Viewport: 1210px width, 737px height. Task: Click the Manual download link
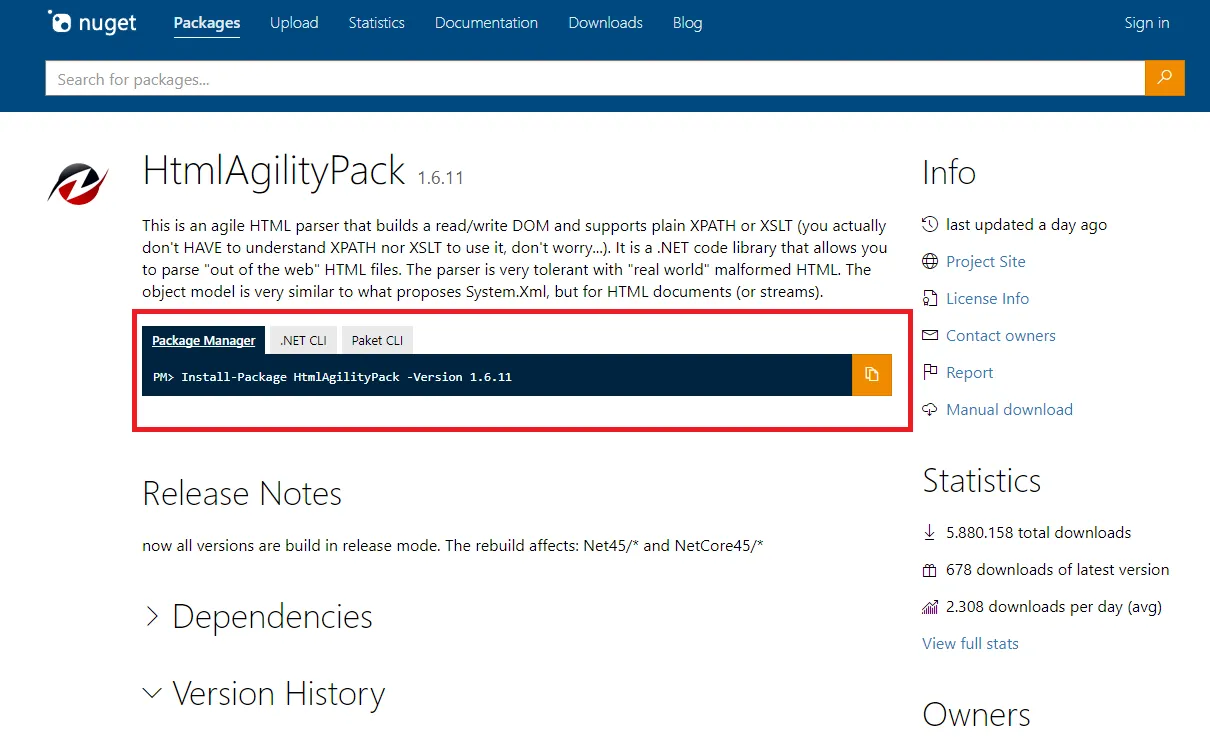tap(1010, 410)
